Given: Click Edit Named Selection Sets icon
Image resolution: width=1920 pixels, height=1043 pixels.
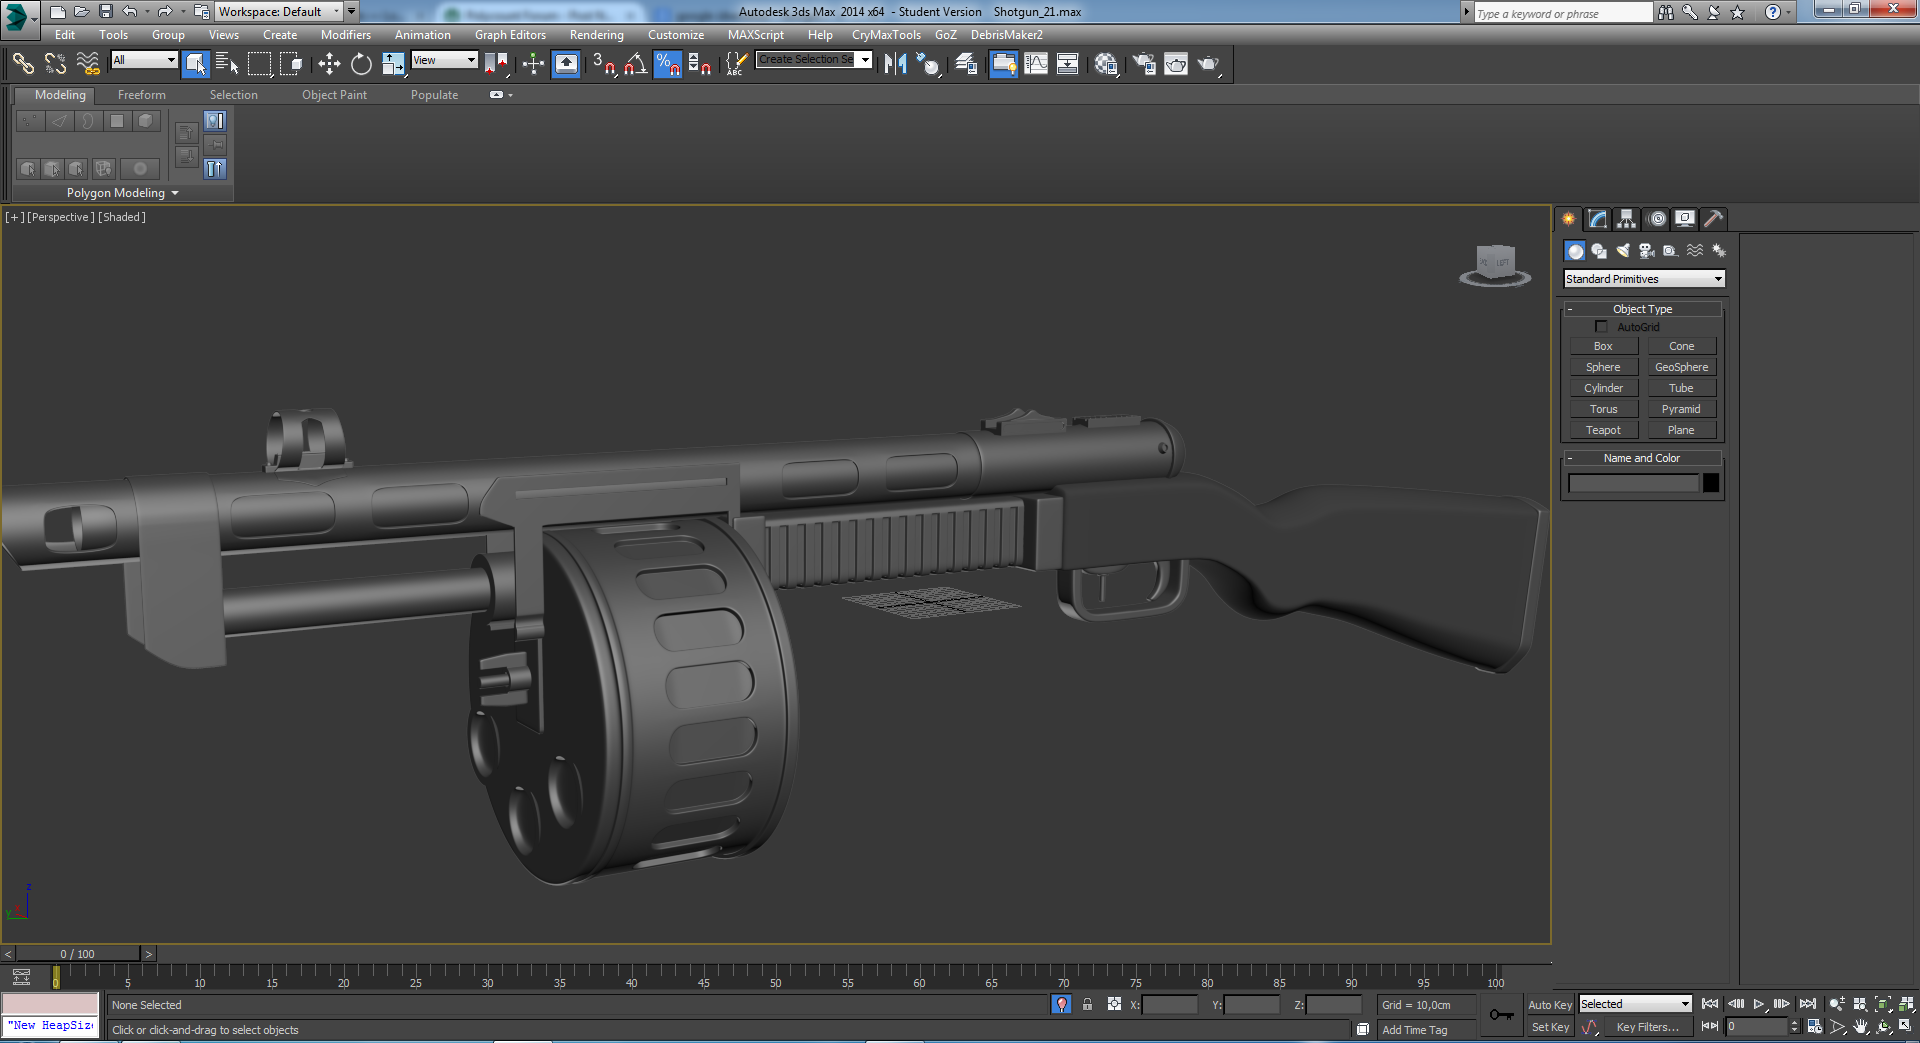Looking at the screenshot, I should (736, 64).
